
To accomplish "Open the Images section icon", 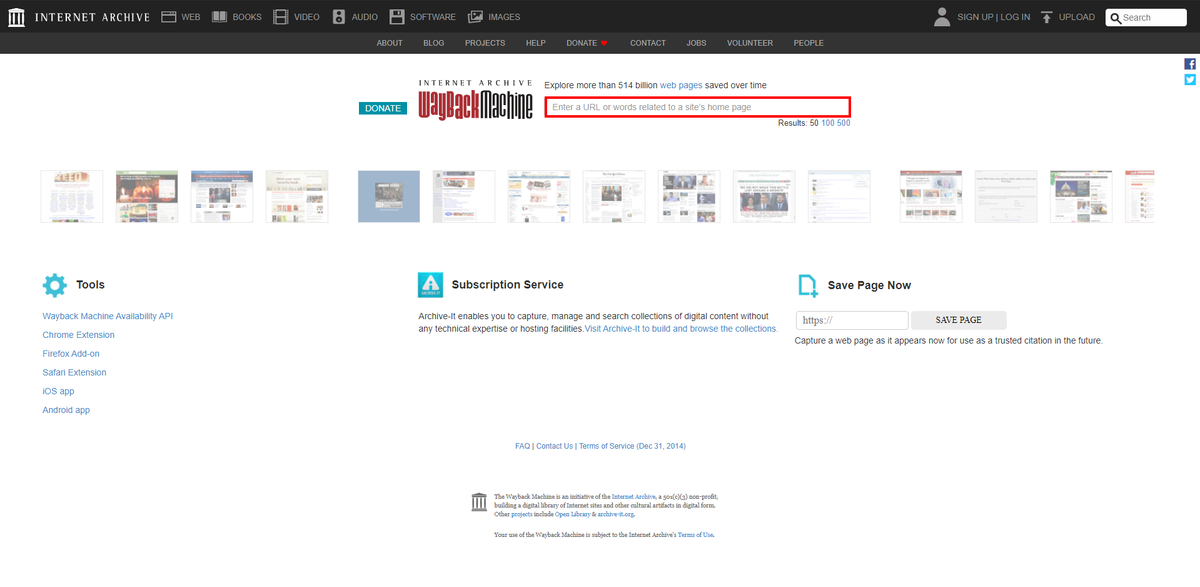I will click(476, 17).
